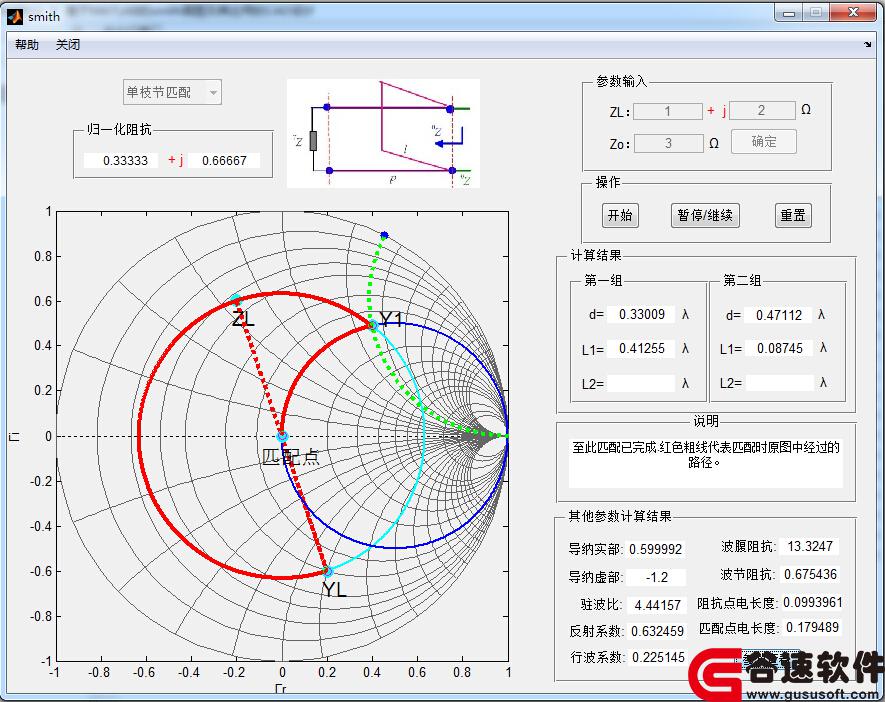Click the 阻抗点电长度 value 0.0993961
Image resolution: width=885 pixels, height=702 pixels.
pos(812,602)
